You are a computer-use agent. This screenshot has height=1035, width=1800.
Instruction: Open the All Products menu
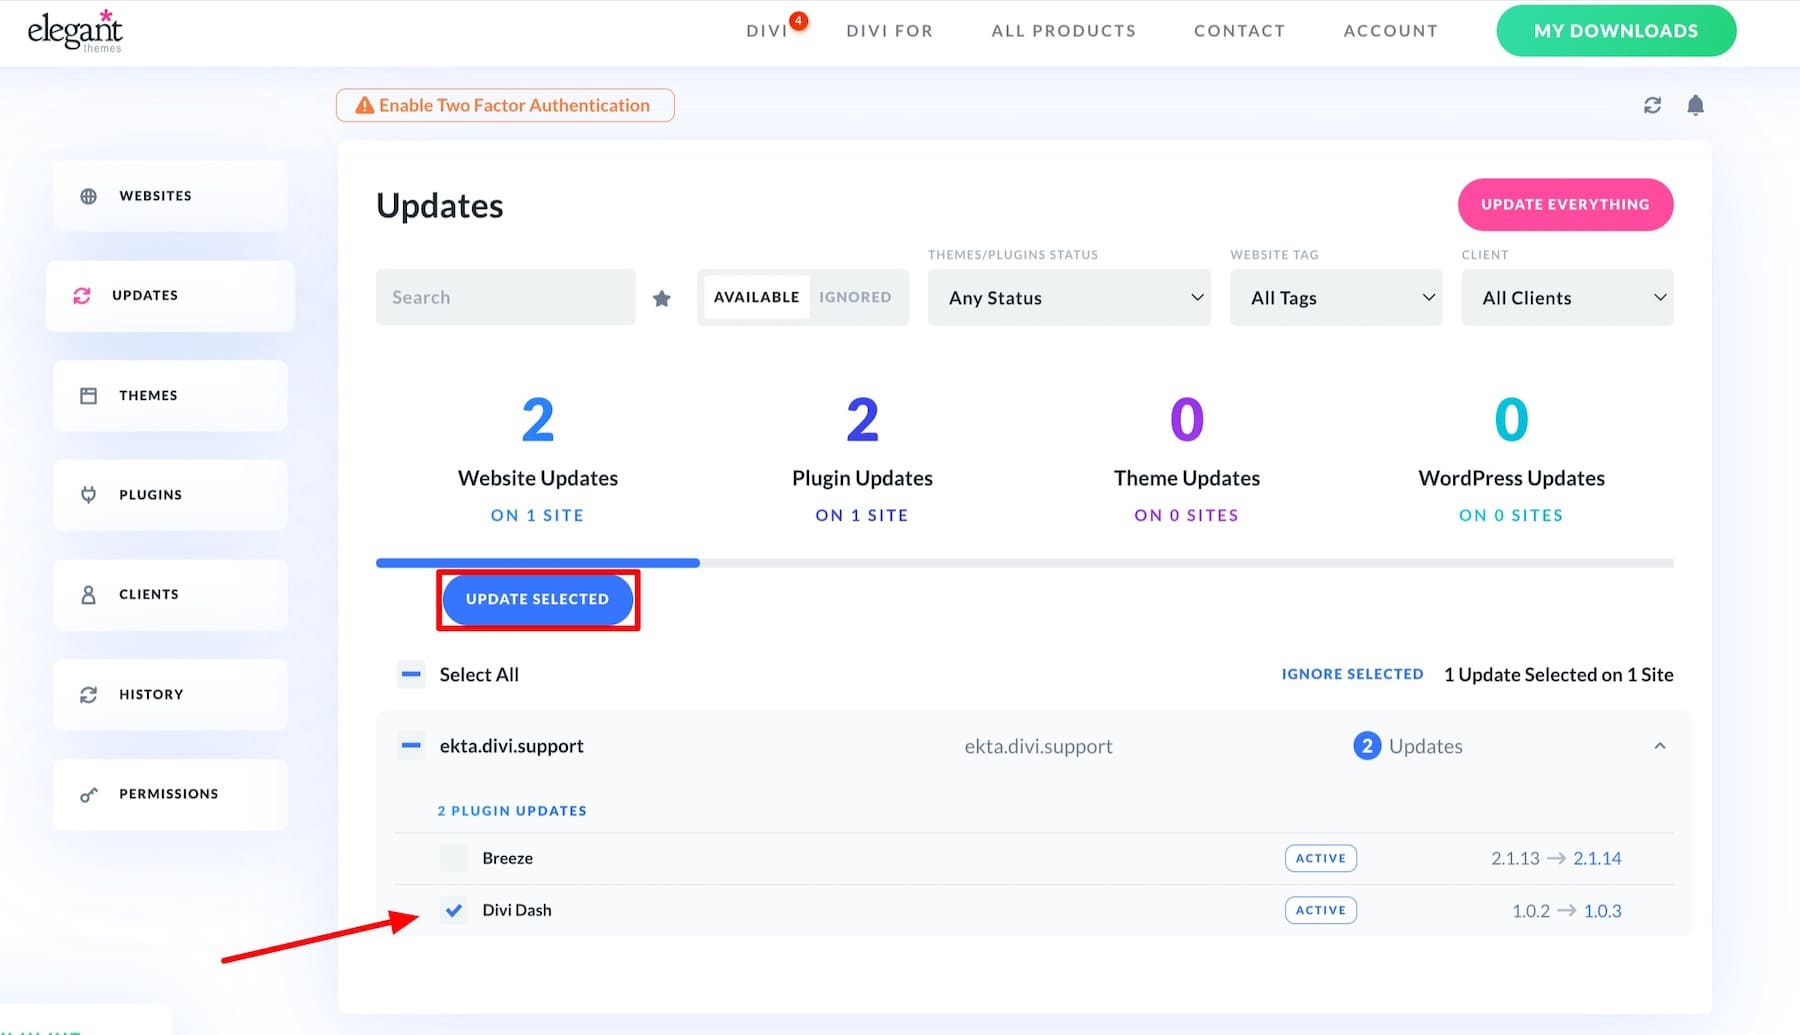[x=1063, y=30]
